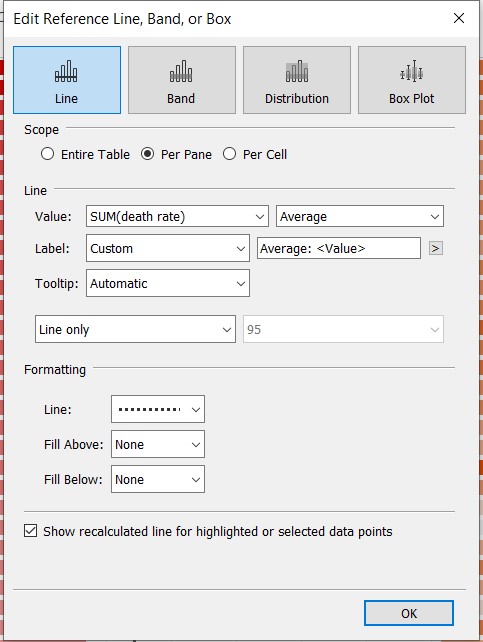Select the Entire Table scope option
The image size is (483, 642).
[x=47, y=154]
